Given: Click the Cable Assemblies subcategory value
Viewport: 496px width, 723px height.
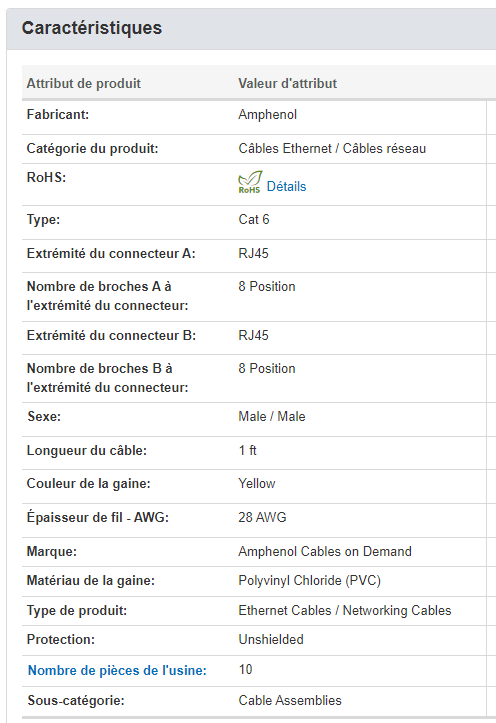Looking at the screenshot, I should (290, 700).
